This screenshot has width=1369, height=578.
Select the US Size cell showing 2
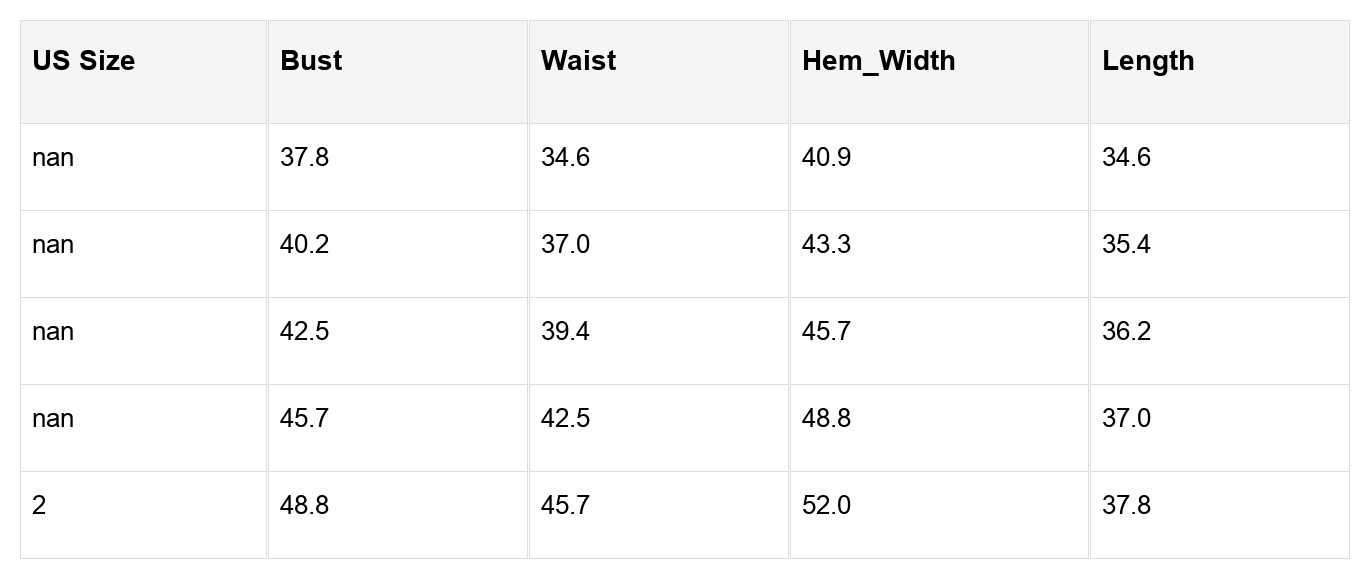39,506
